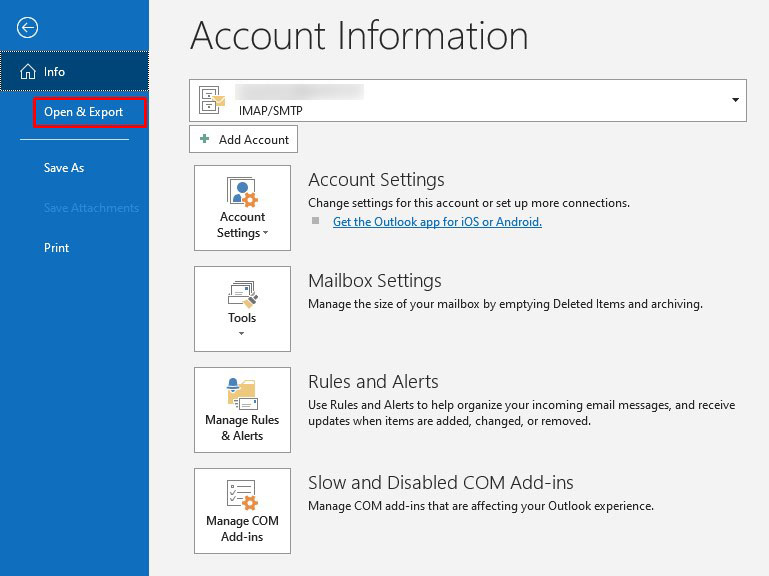Click the Manage Rules & Alerts button

pos(242,410)
